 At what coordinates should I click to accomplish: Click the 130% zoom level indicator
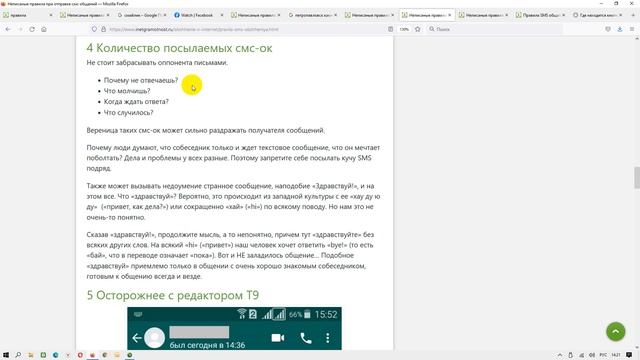[404, 29]
